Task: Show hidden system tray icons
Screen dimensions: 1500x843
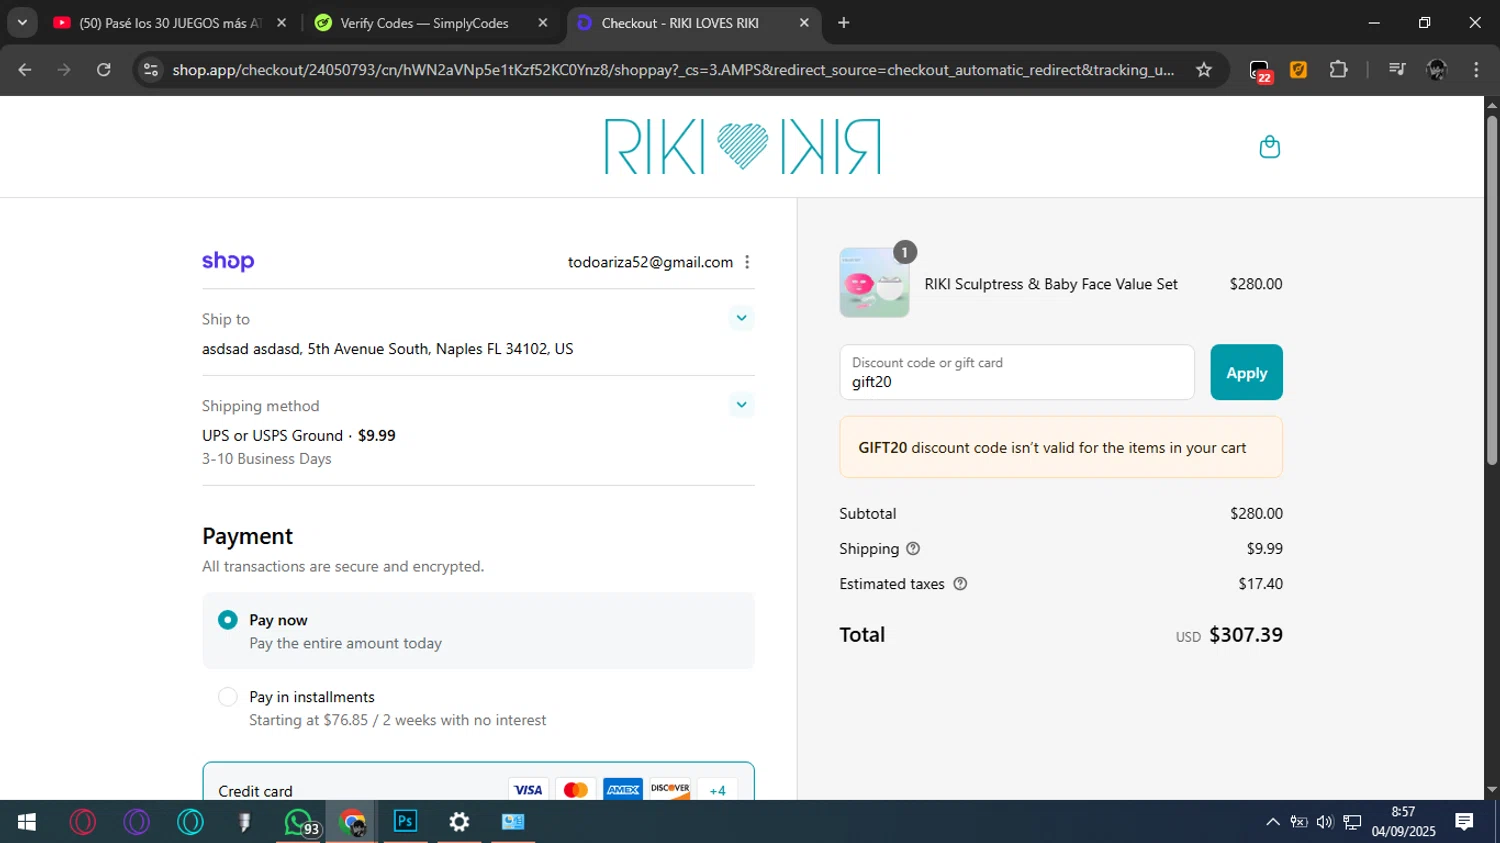Action: coord(1272,822)
